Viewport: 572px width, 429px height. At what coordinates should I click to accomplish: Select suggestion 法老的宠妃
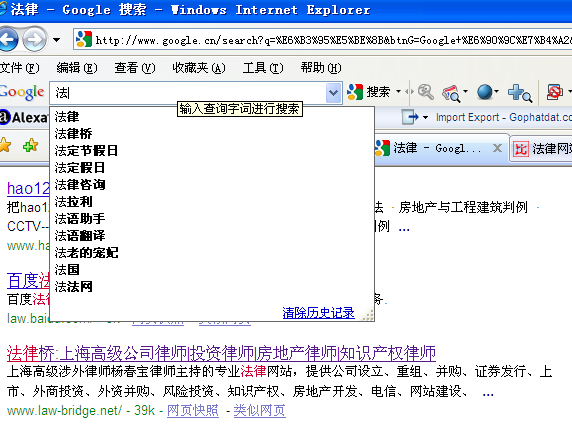tap(212, 252)
